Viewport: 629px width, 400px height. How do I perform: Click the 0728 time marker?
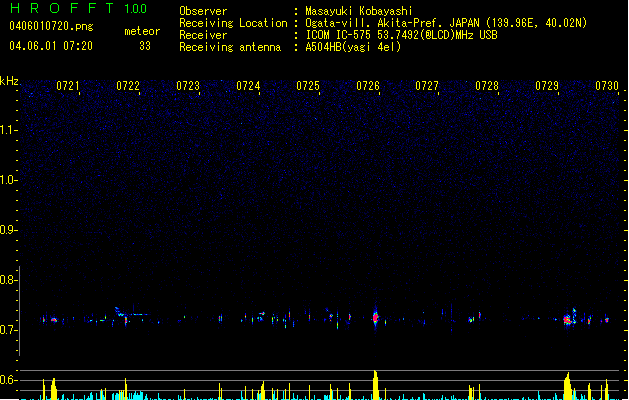[487, 86]
